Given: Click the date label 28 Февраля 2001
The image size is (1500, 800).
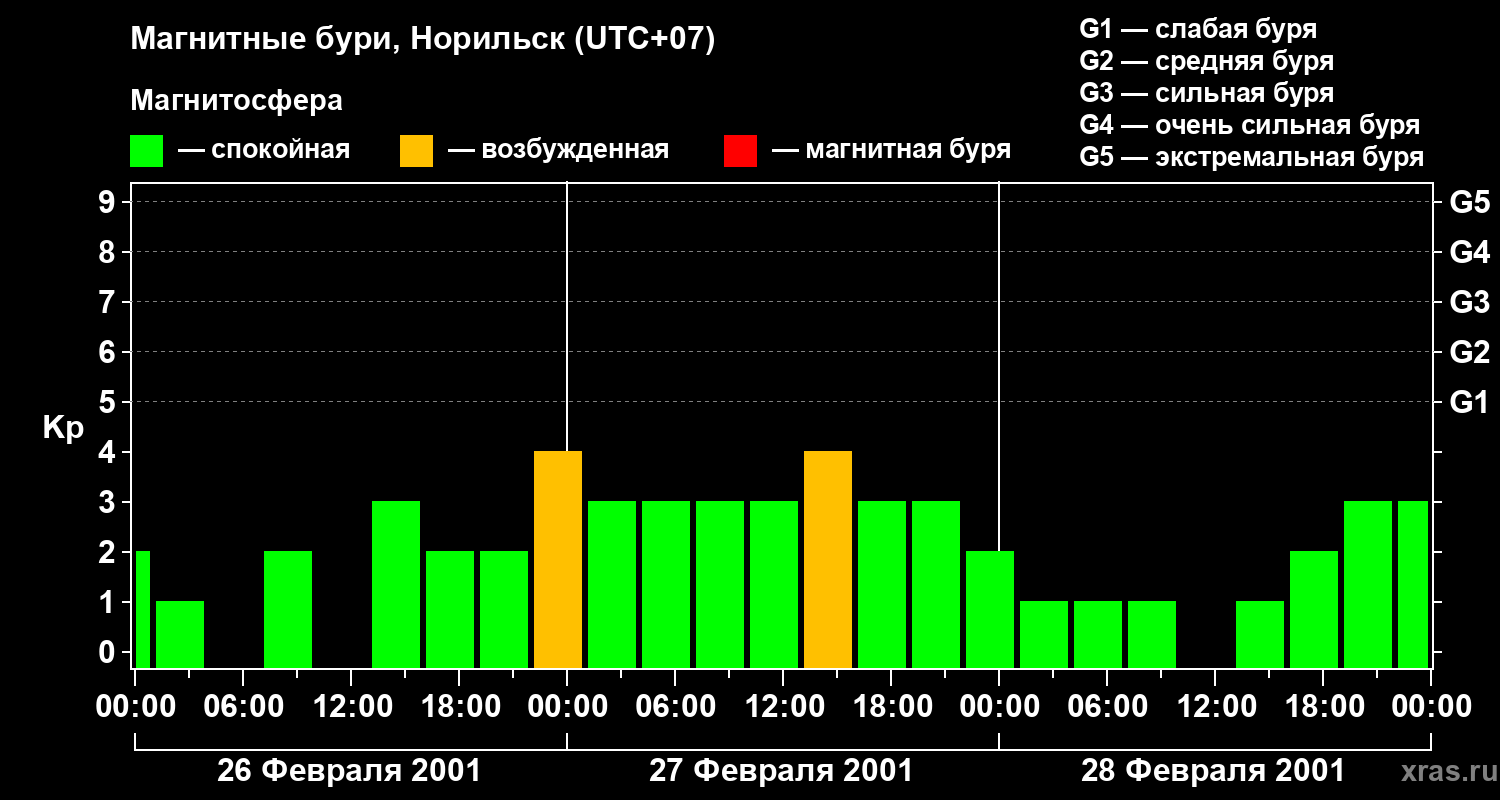Looking at the screenshot, I should 1213,771.
